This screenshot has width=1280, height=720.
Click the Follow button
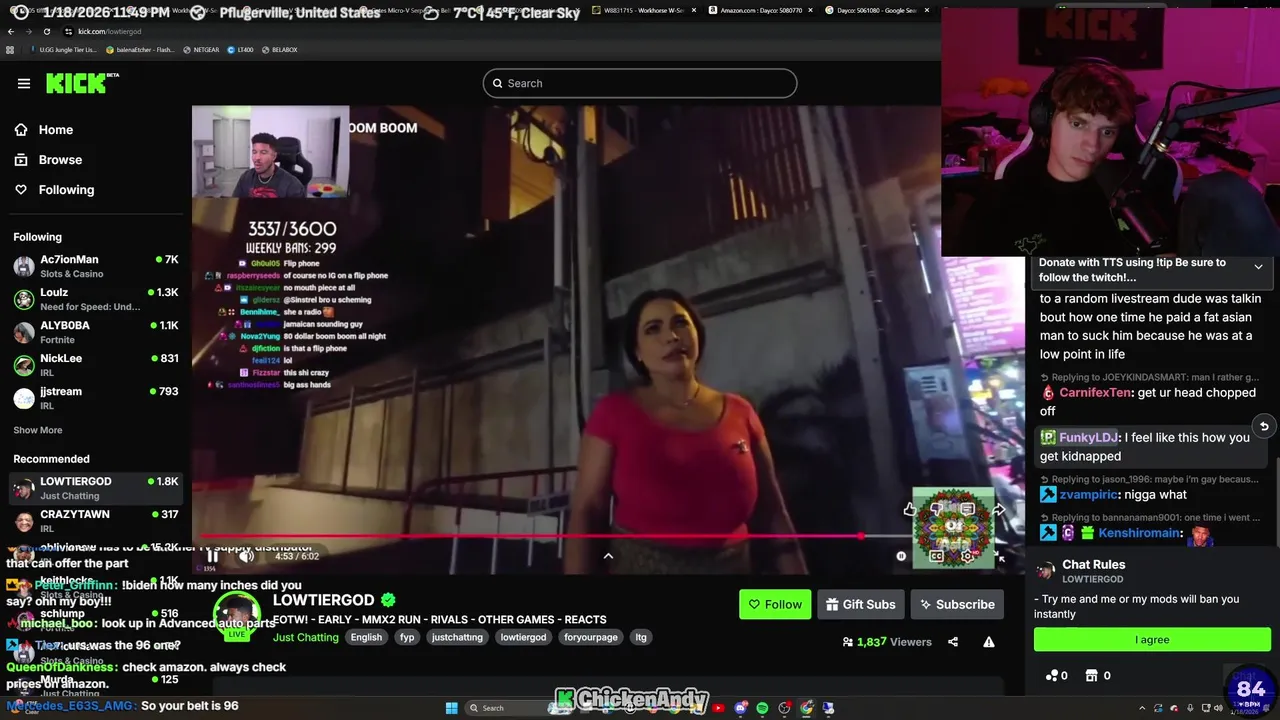point(775,604)
